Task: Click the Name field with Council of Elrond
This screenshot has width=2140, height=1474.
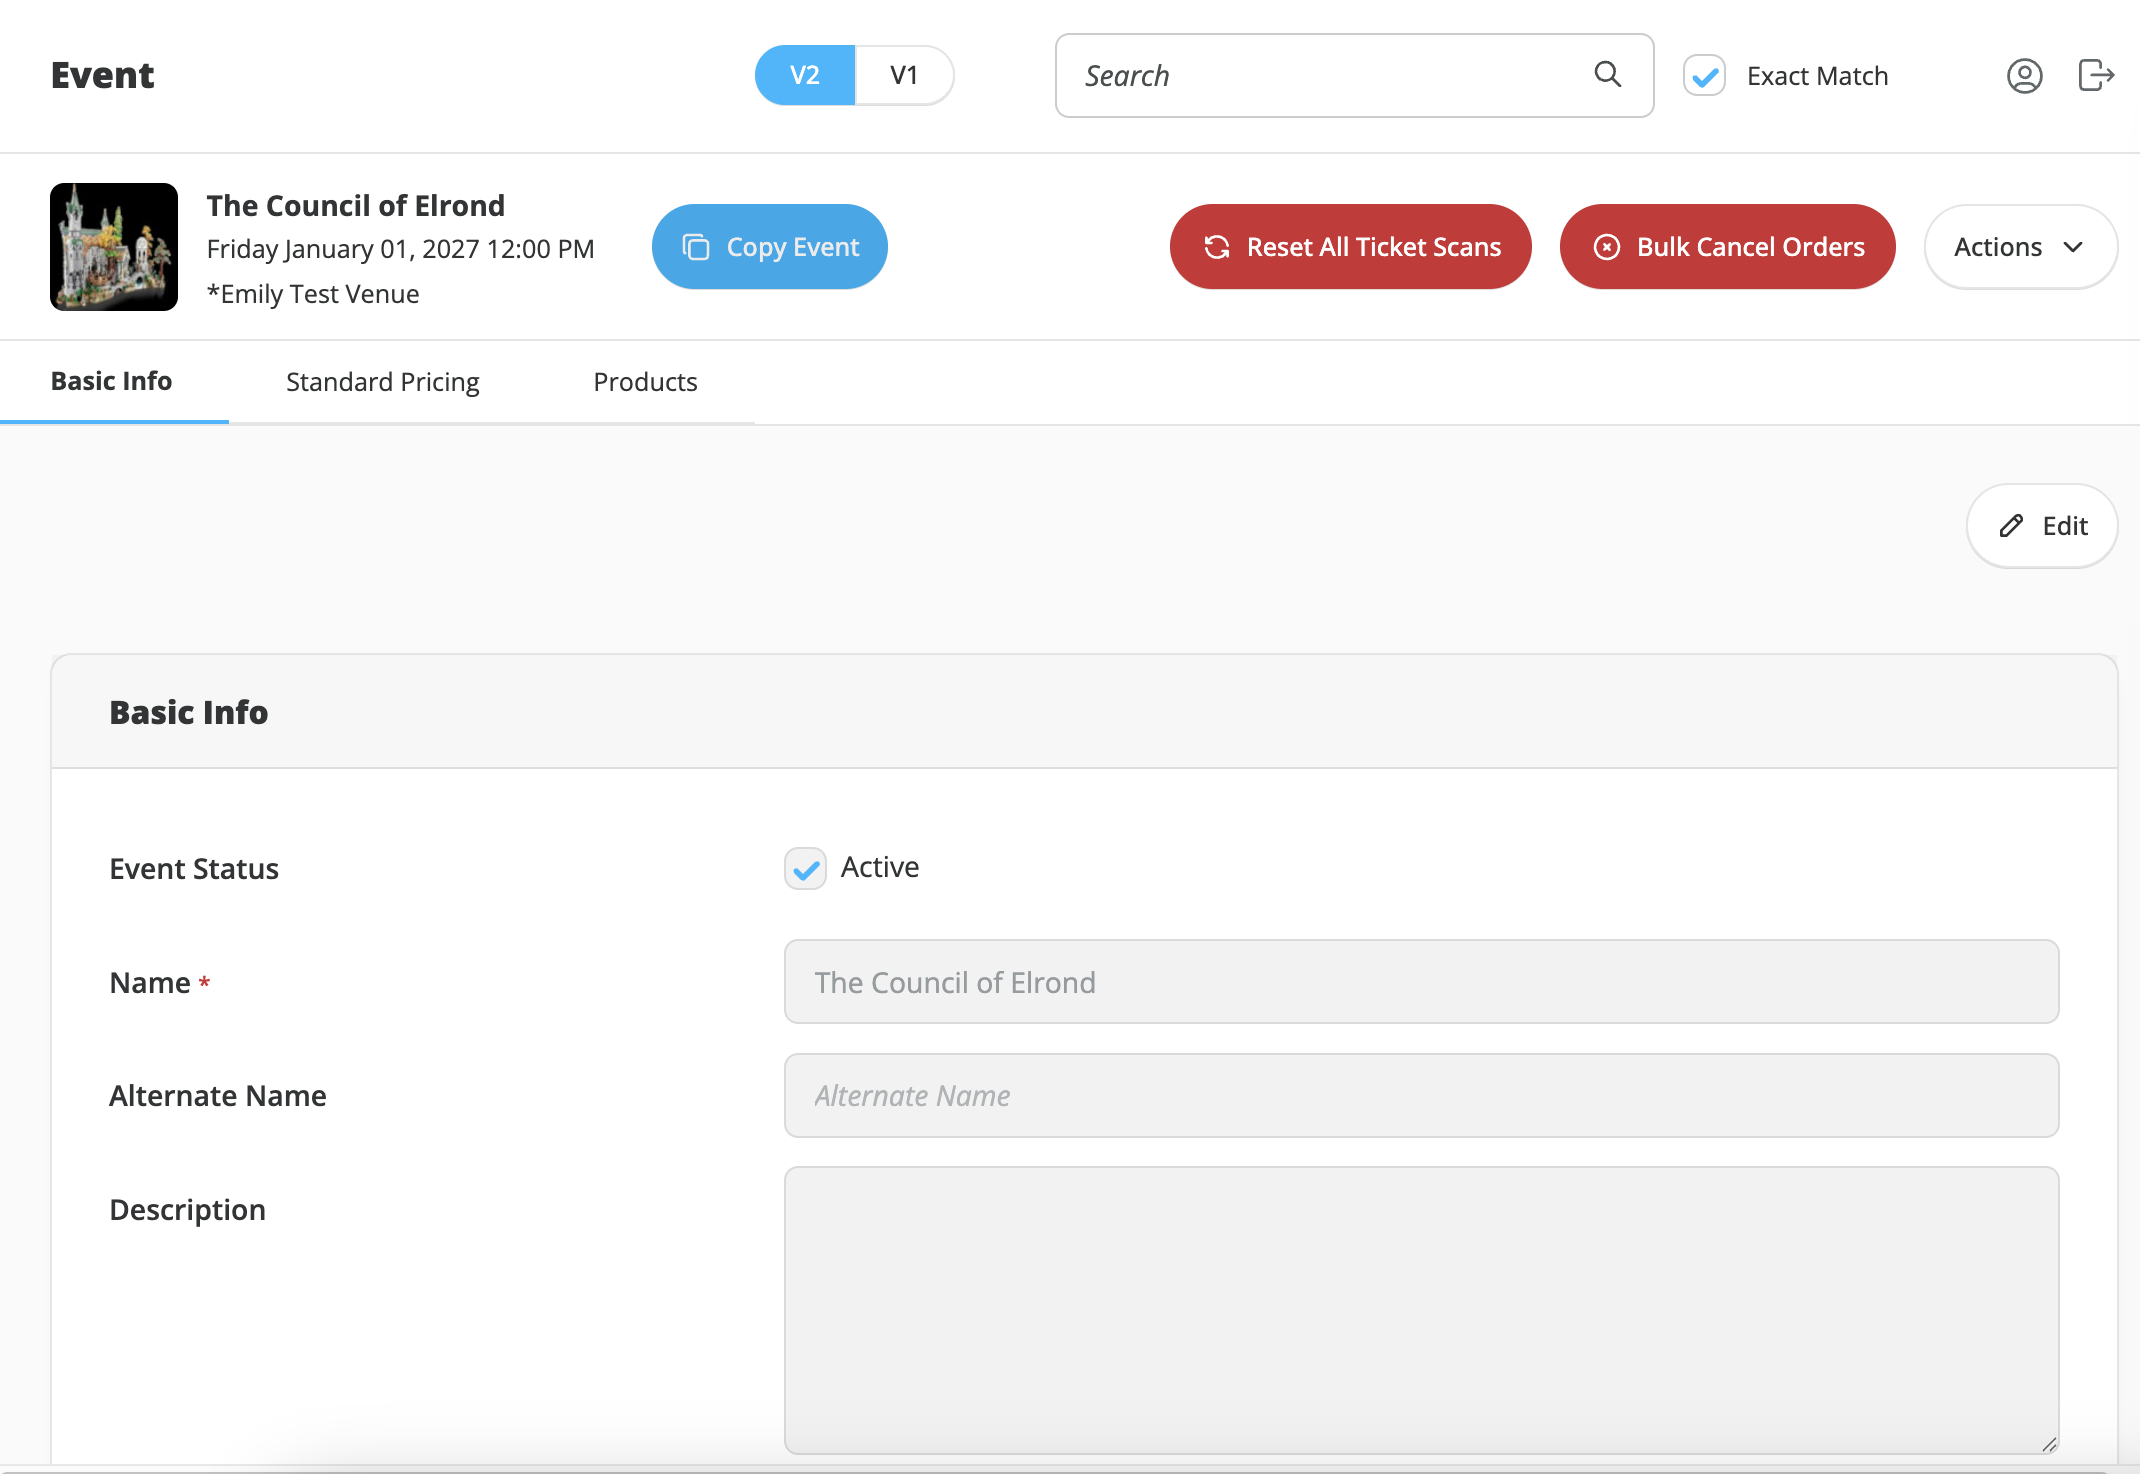Action: (1421, 982)
